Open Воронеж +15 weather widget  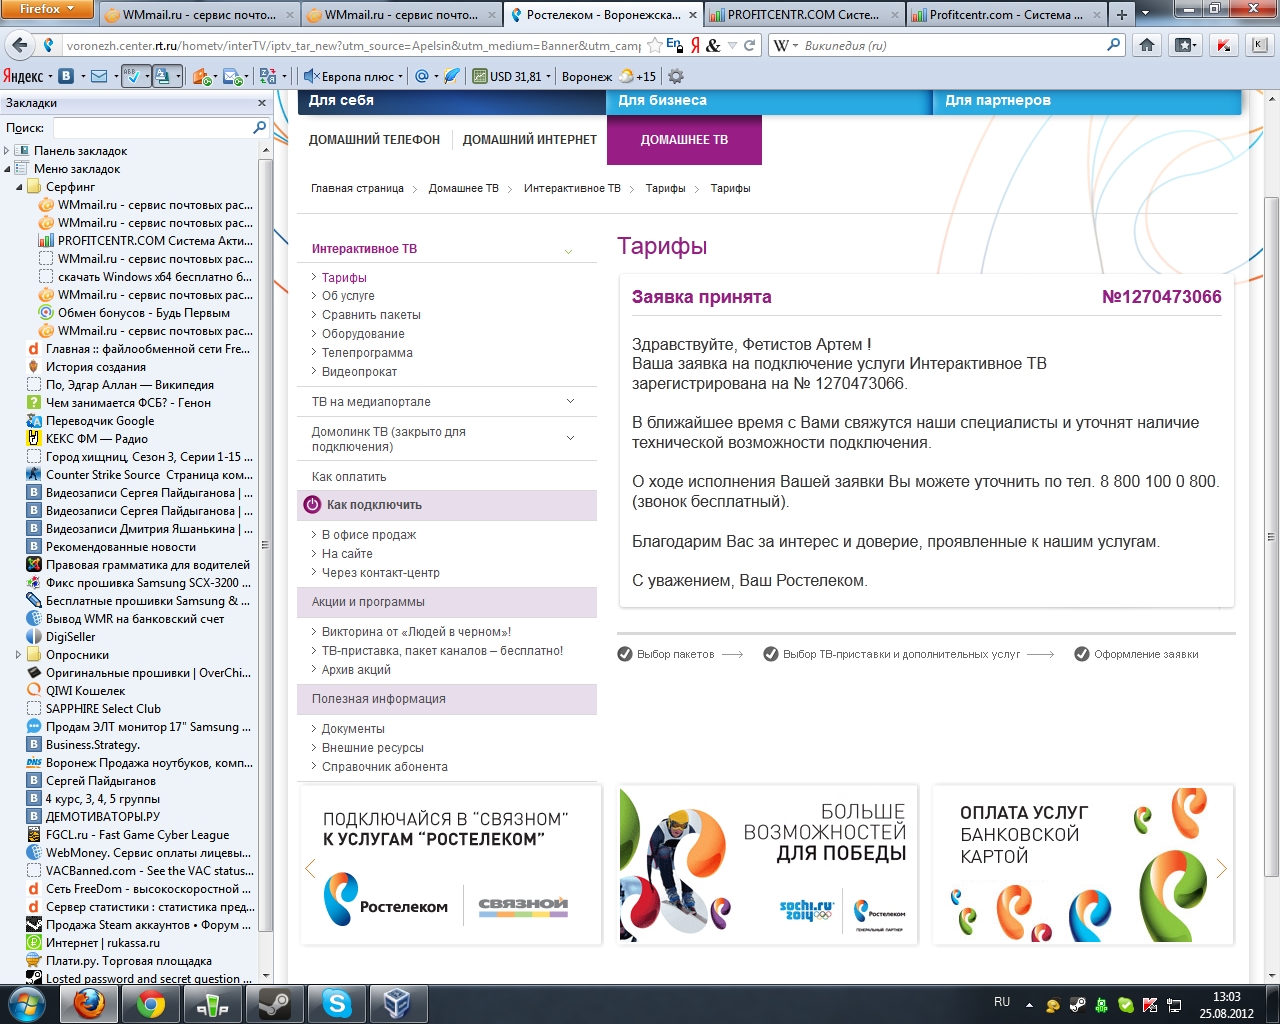pyautogui.click(x=609, y=76)
